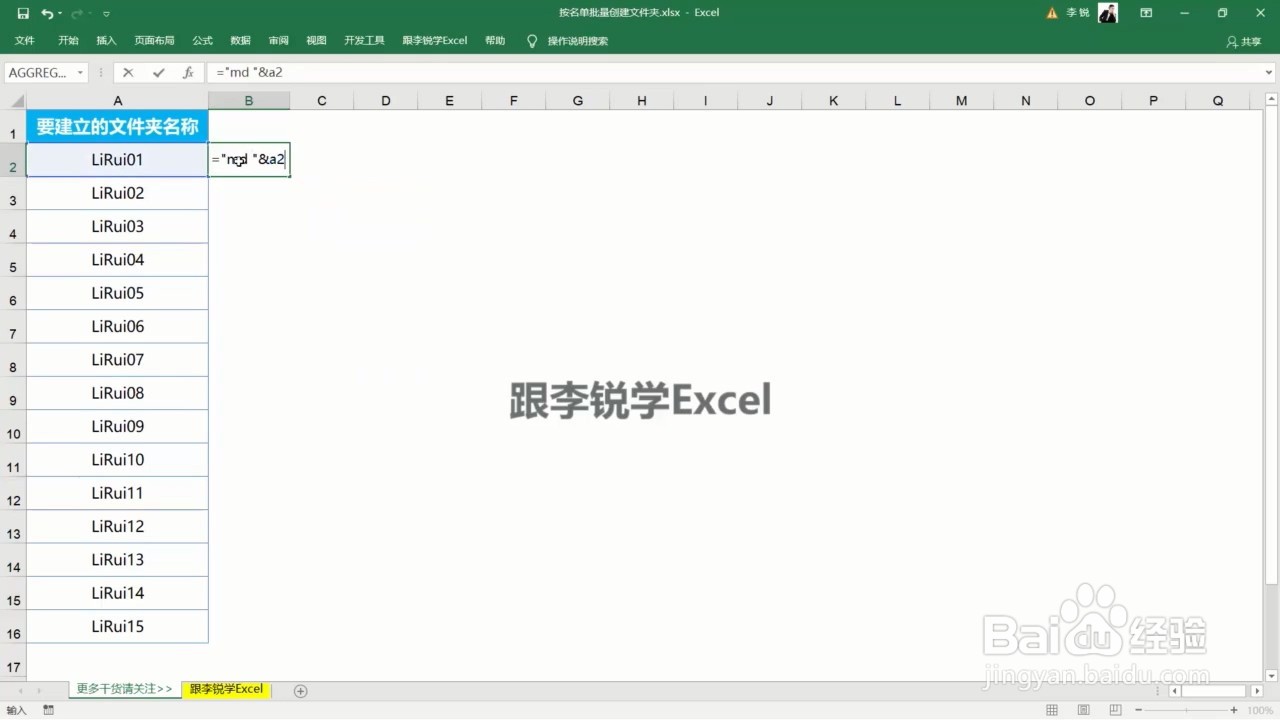
Task: Select cell containing LiRui01
Action: click(x=117, y=160)
